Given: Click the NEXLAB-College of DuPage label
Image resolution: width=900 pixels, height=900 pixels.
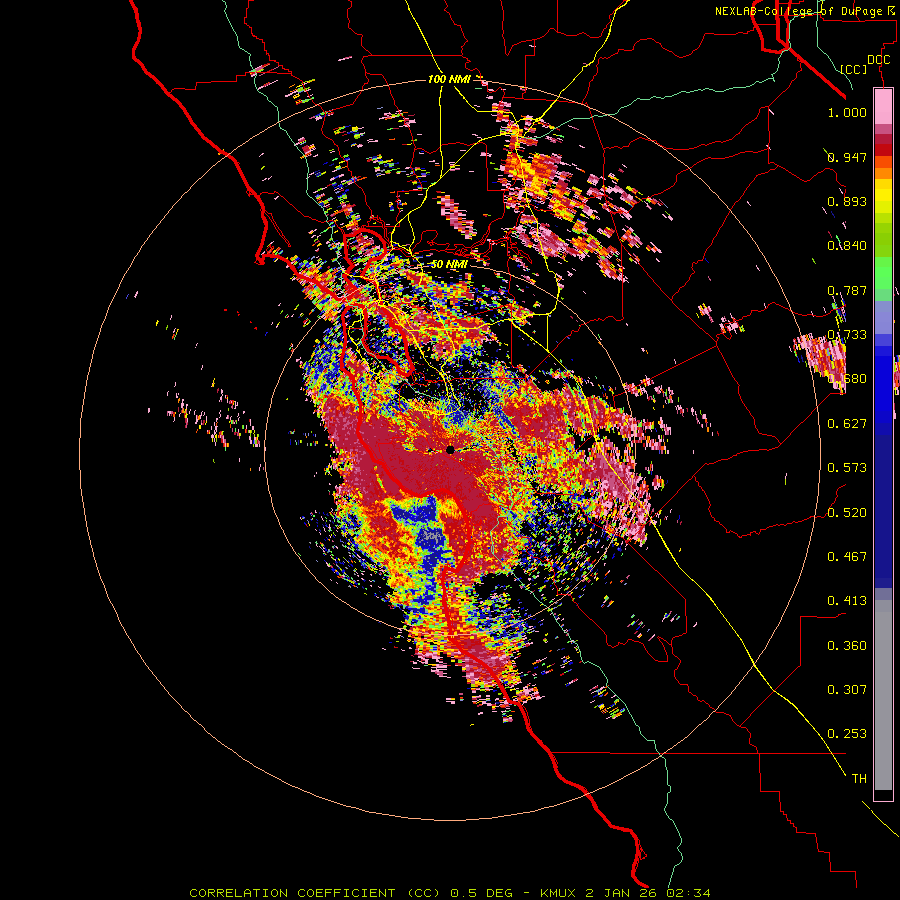Looking at the screenshot, I should pyautogui.click(x=807, y=11).
